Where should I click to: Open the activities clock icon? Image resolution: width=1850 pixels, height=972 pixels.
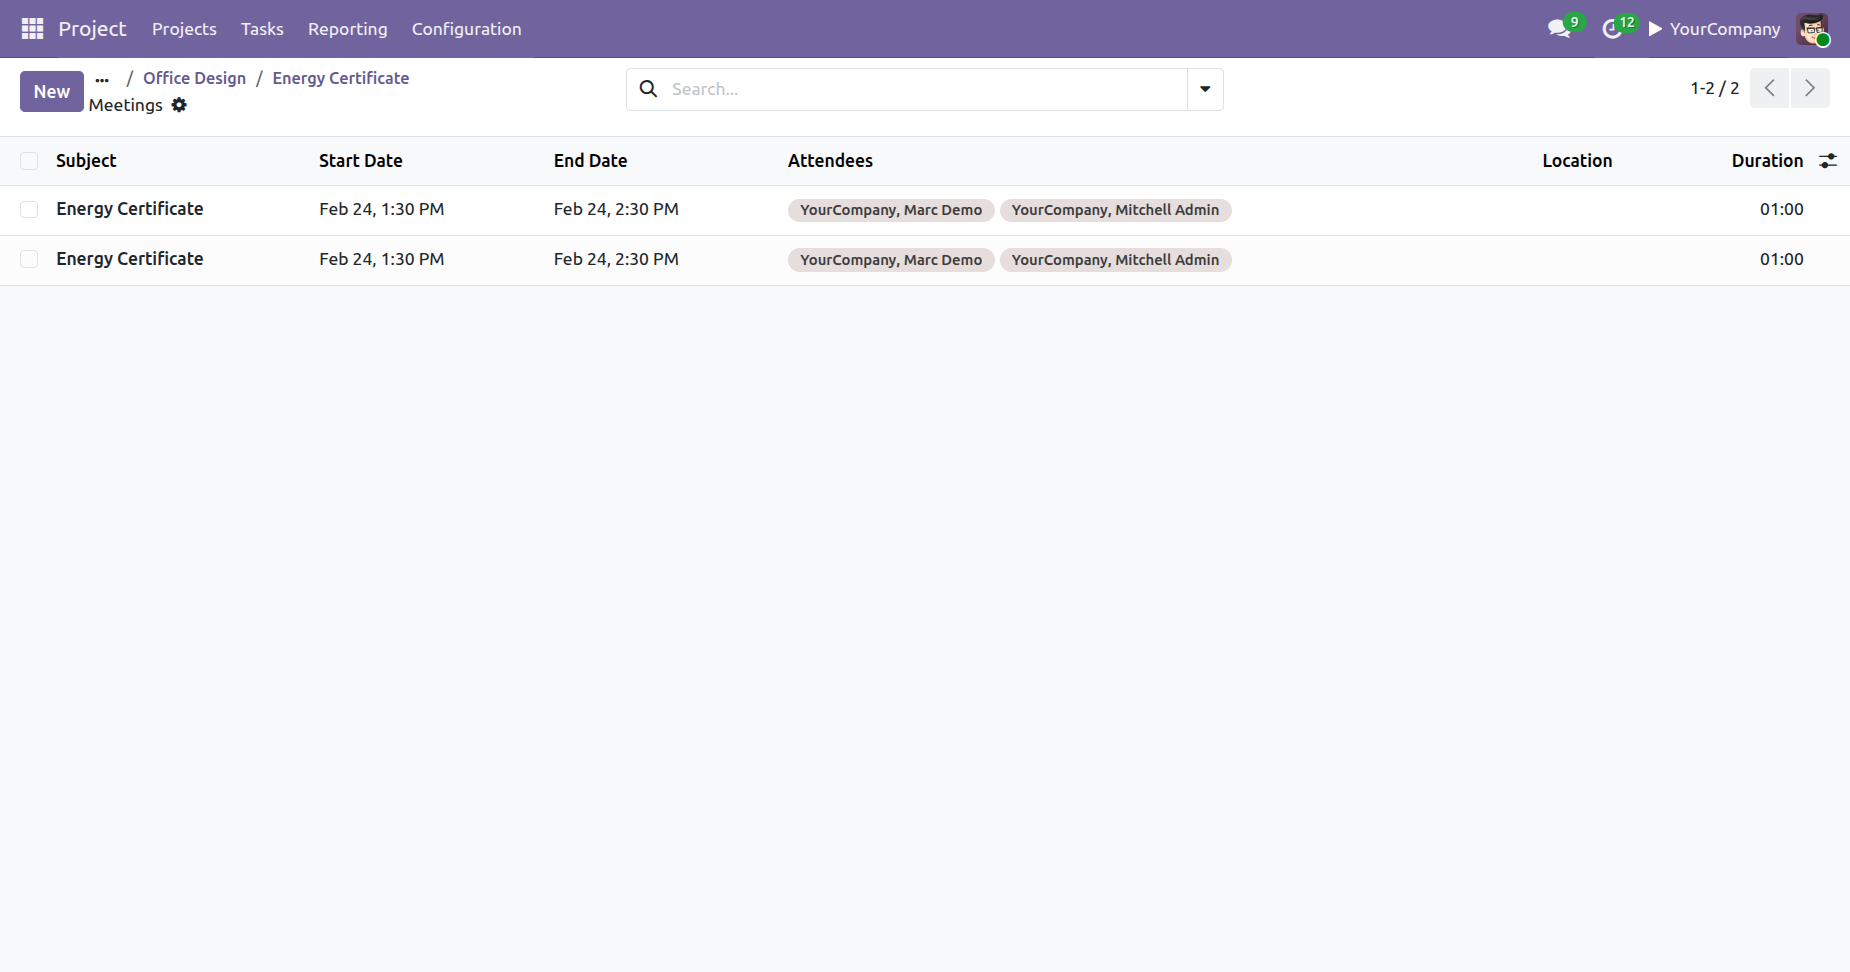pyautogui.click(x=1612, y=29)
